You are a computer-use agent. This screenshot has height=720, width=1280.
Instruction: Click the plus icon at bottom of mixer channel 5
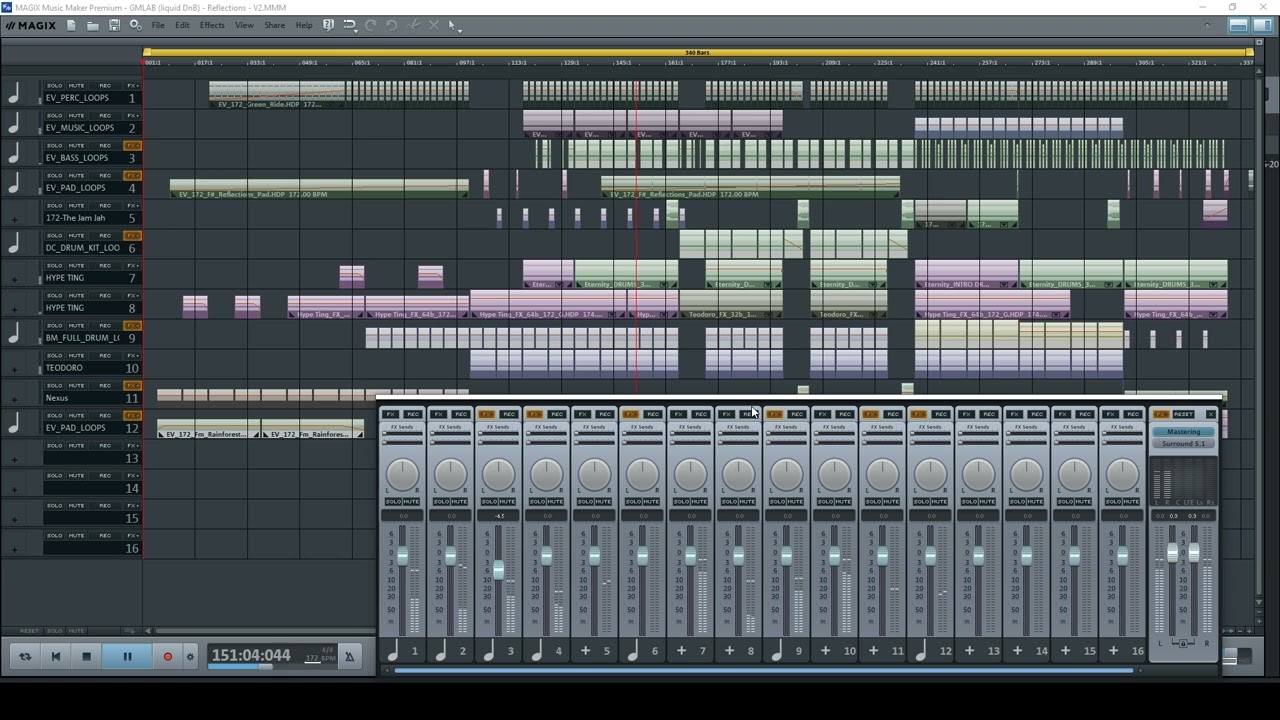pos(585,651)
